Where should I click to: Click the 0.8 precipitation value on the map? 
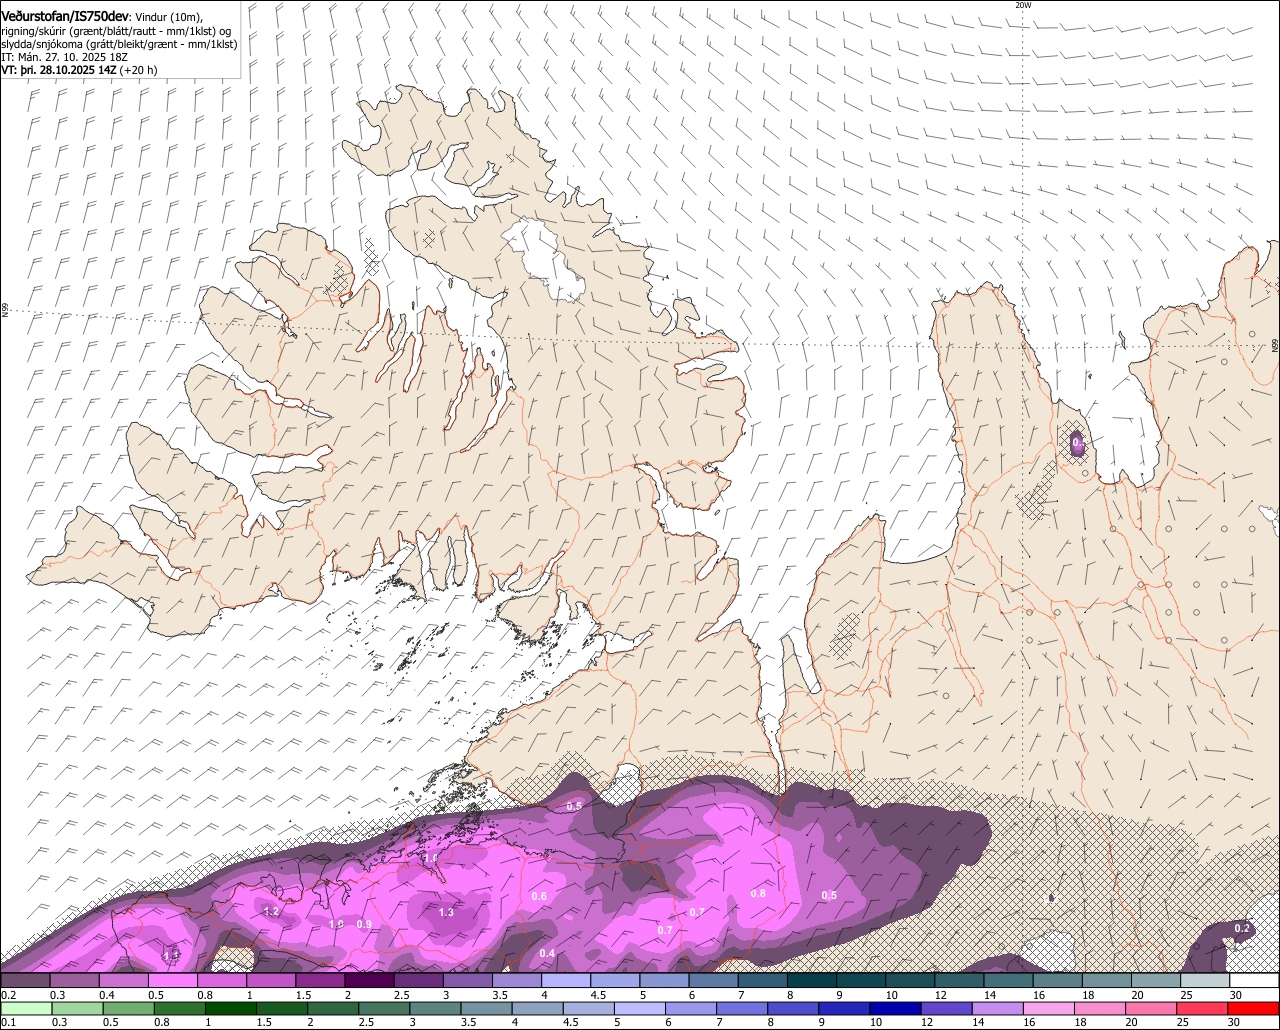point(758,893)
